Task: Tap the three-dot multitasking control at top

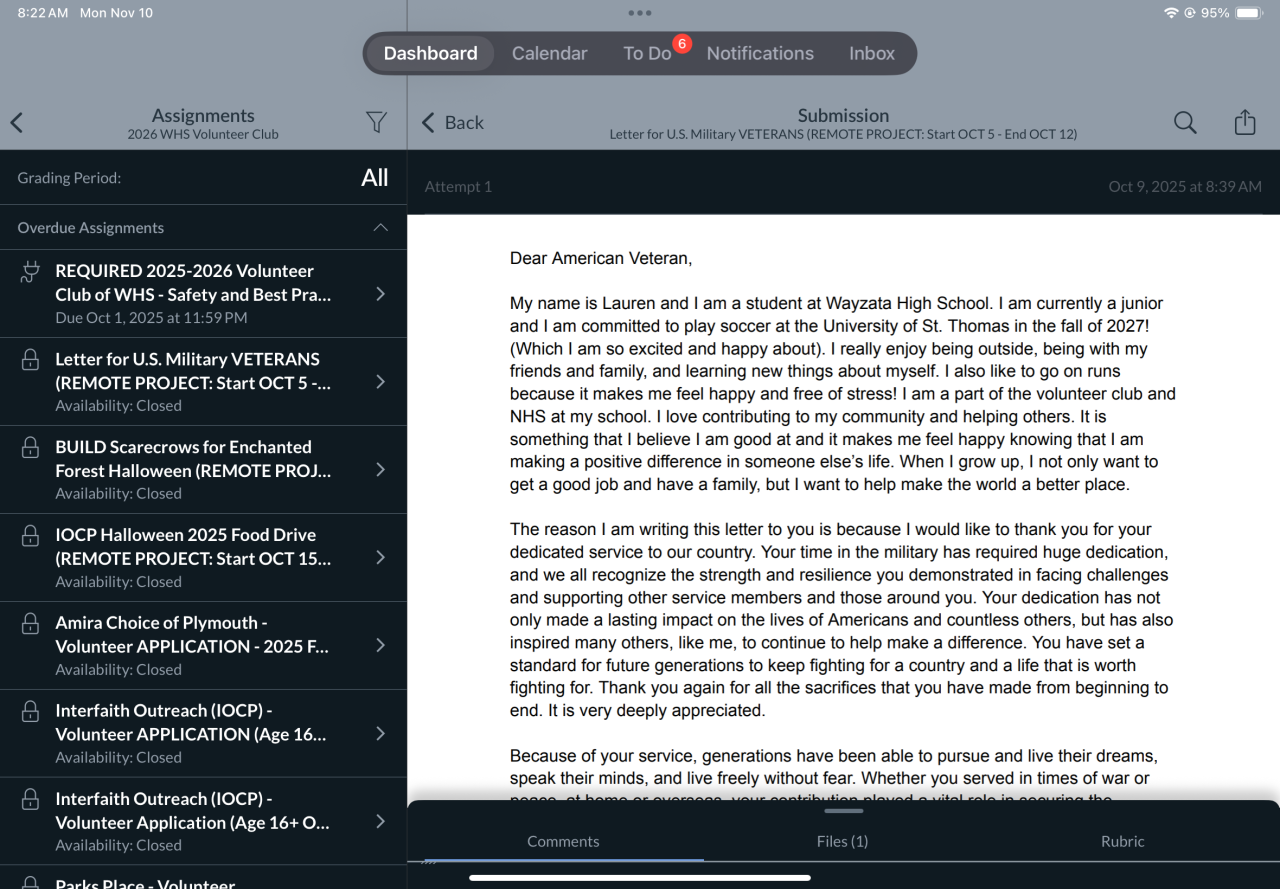Action: (640, 13)
